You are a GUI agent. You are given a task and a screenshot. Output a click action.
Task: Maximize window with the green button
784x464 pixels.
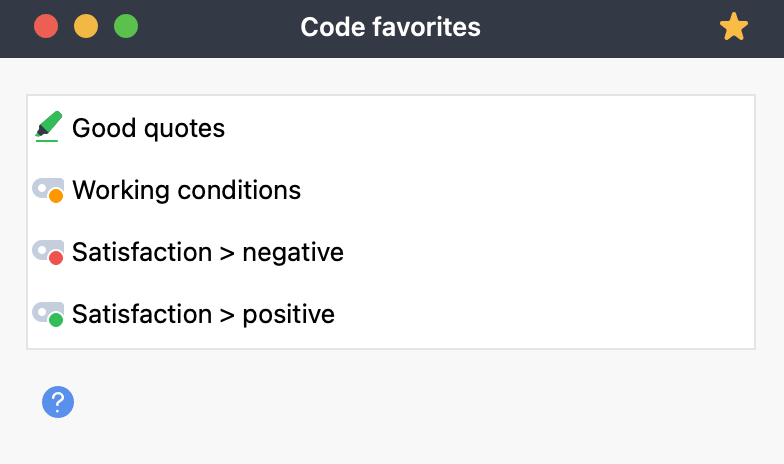coord(126,26)
